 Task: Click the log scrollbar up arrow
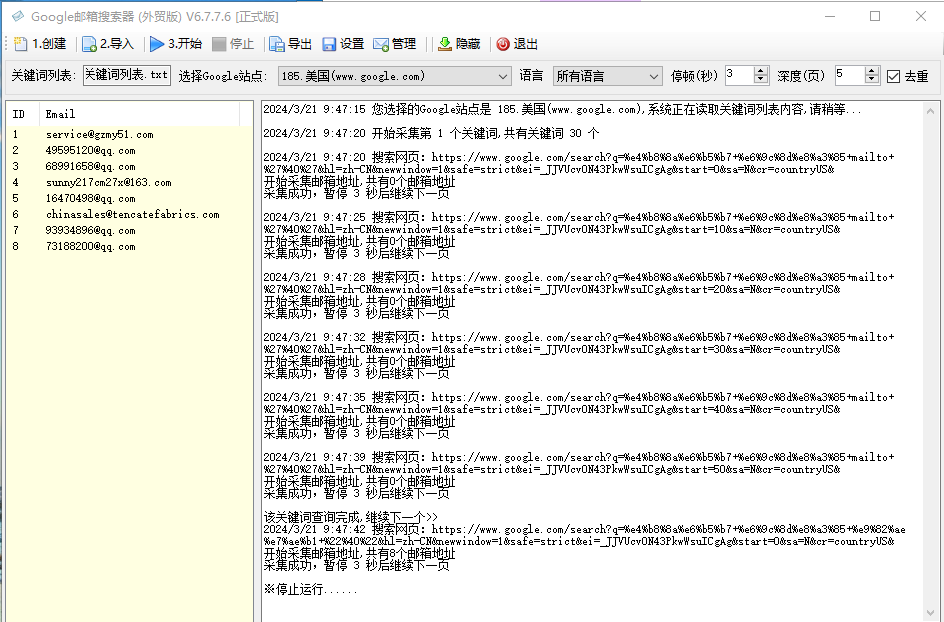point(930,111)
